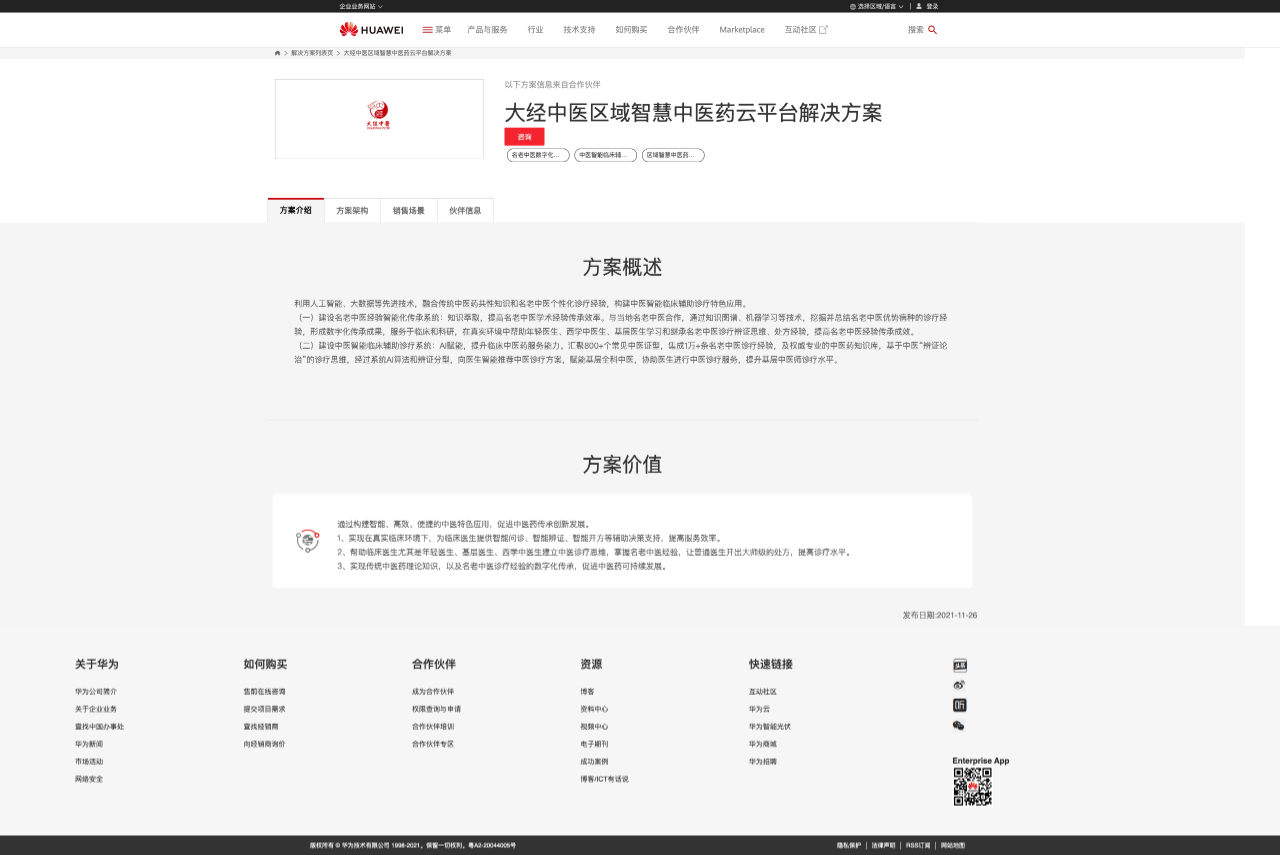Viewport: 1280px width, 855px height.
Task: Open RSS订阅 in bottom bar
Action: point(918,846)
